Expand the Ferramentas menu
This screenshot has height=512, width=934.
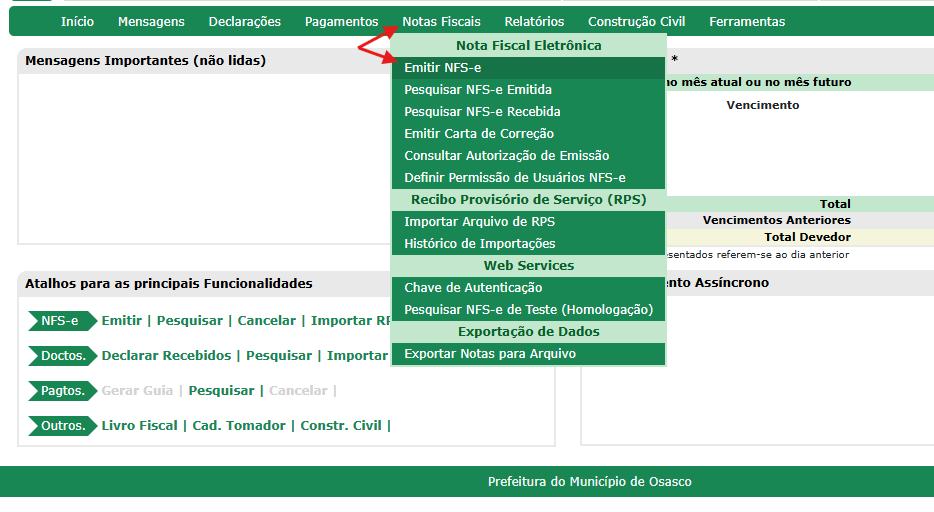747,21
